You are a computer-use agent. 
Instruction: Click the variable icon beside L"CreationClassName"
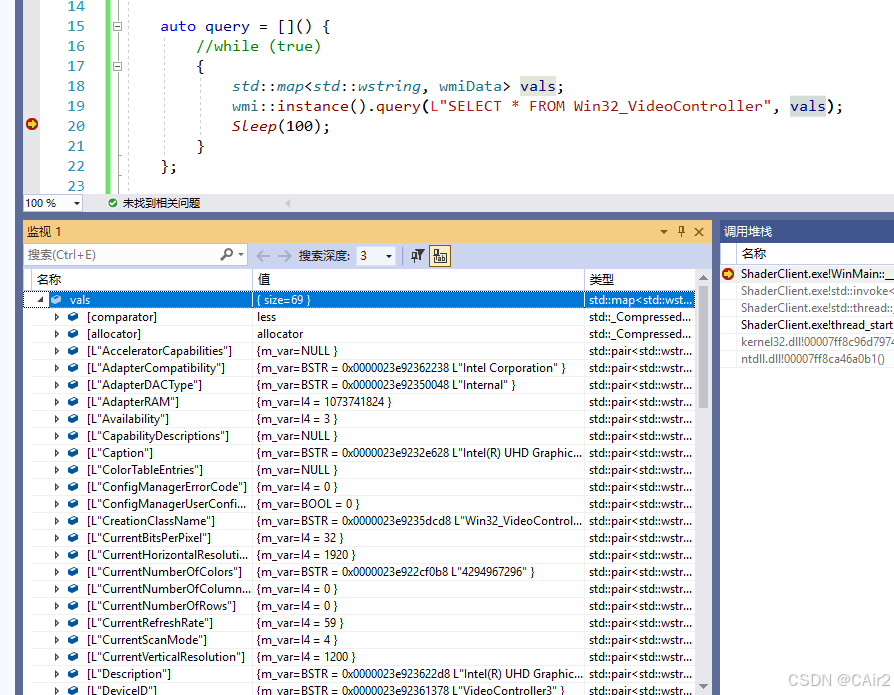pos(73,521)
